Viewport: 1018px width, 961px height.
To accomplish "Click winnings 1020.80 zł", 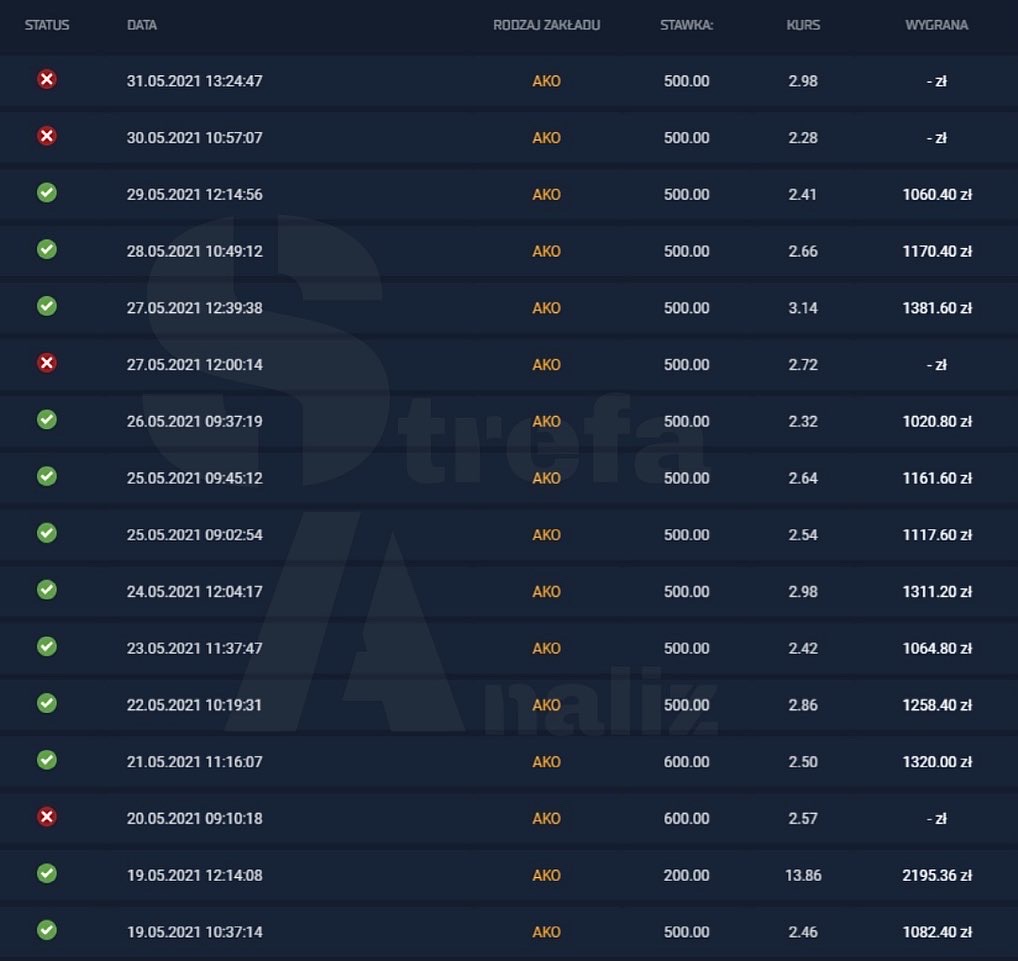I will tap(937, 421).
